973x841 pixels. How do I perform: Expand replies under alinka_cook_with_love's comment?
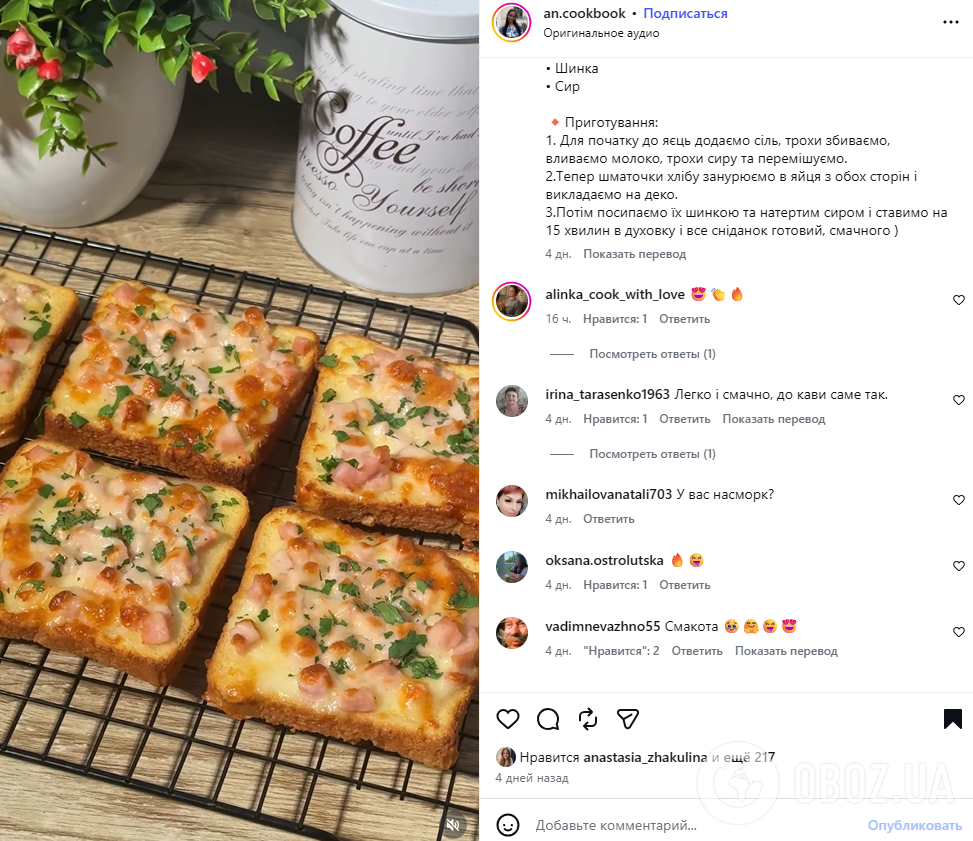(652, 354)
